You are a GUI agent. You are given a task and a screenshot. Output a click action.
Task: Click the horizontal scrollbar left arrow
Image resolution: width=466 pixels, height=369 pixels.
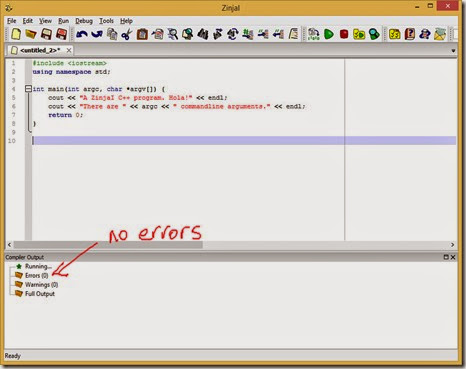[9, 245]
